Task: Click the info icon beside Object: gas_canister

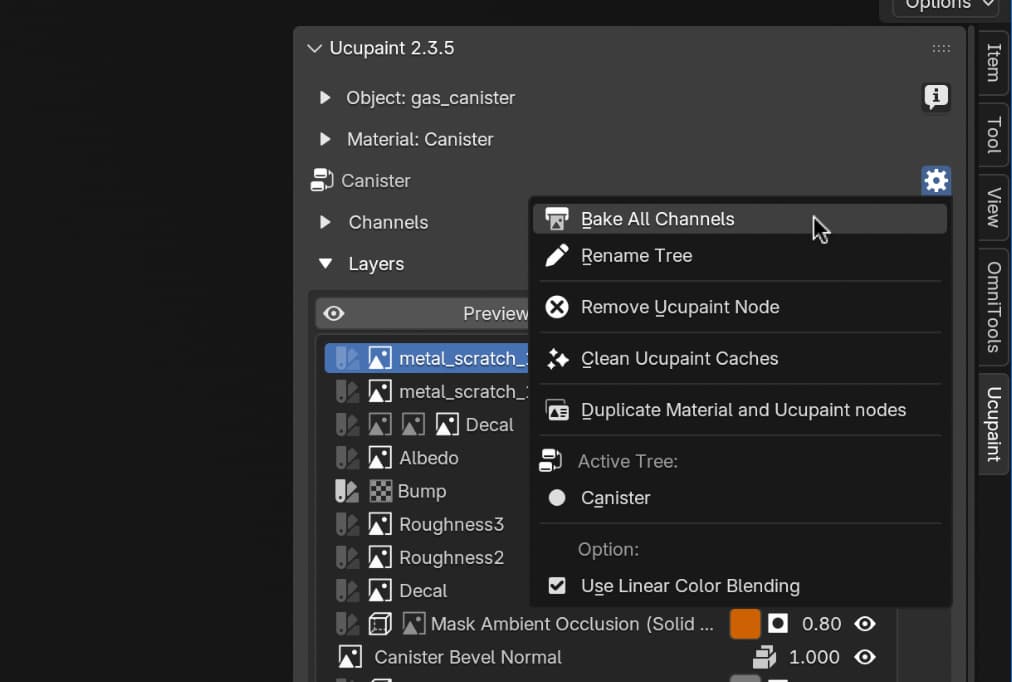Action: (936, 97)
